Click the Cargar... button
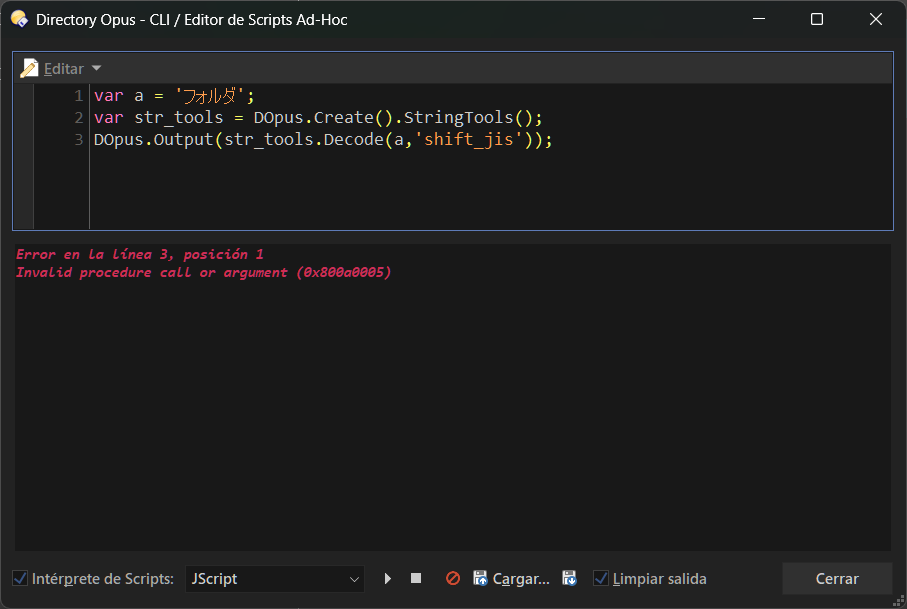Screen dimensions: 907x609 tap(511, 578)
